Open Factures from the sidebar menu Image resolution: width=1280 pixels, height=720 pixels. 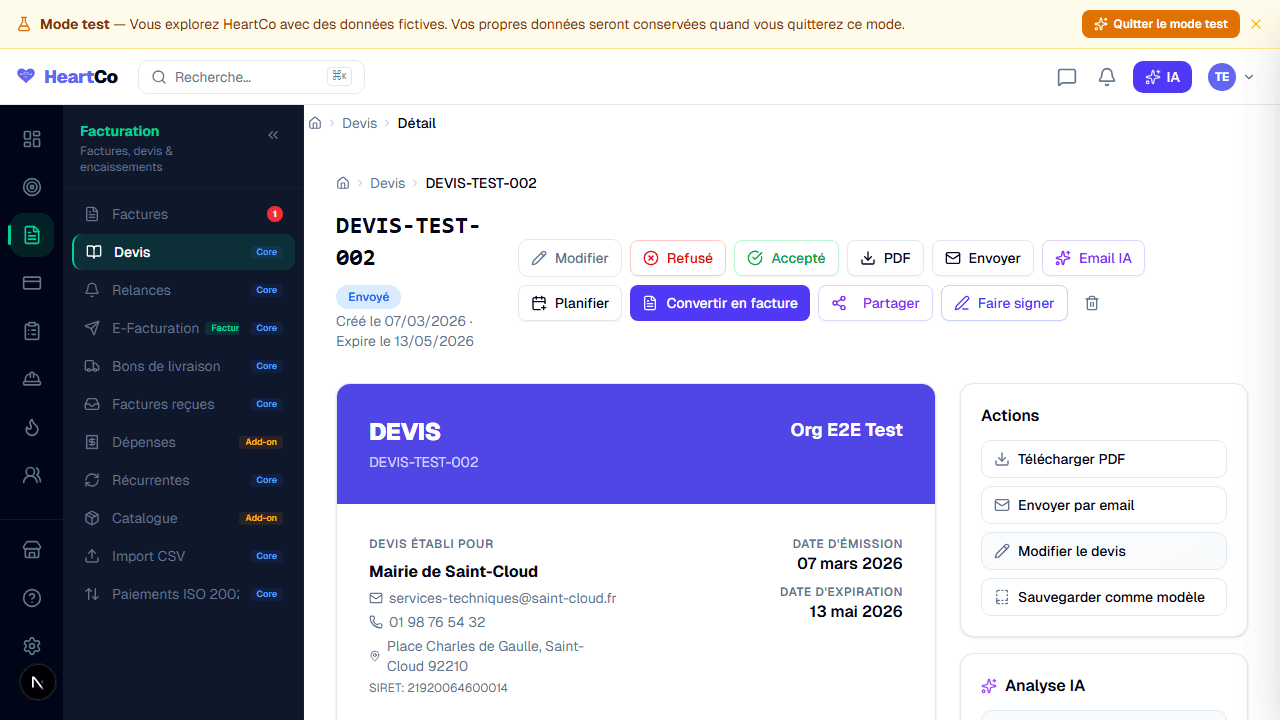(140, 214)
